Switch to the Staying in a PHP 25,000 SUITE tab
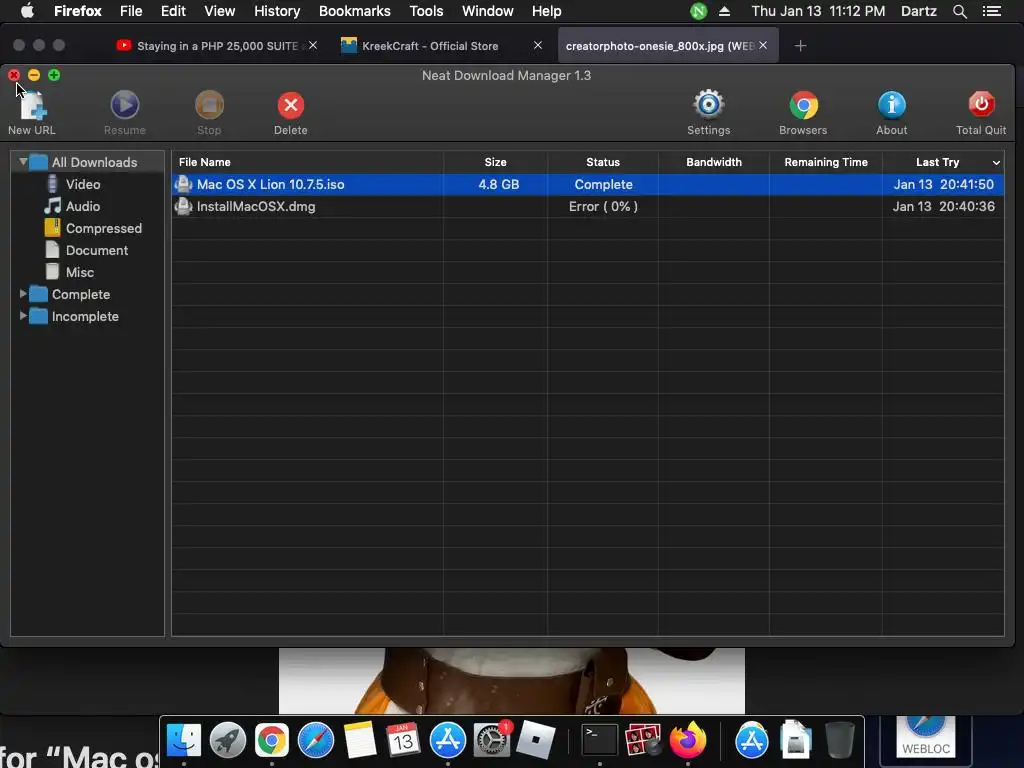The height and width of the screenshot is (768, 1024). [x=216, y=46]
